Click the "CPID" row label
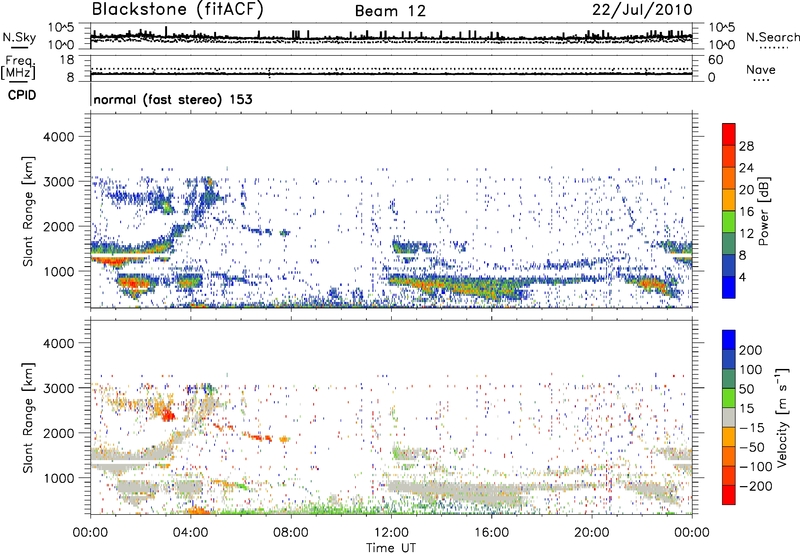 point(22,95)
